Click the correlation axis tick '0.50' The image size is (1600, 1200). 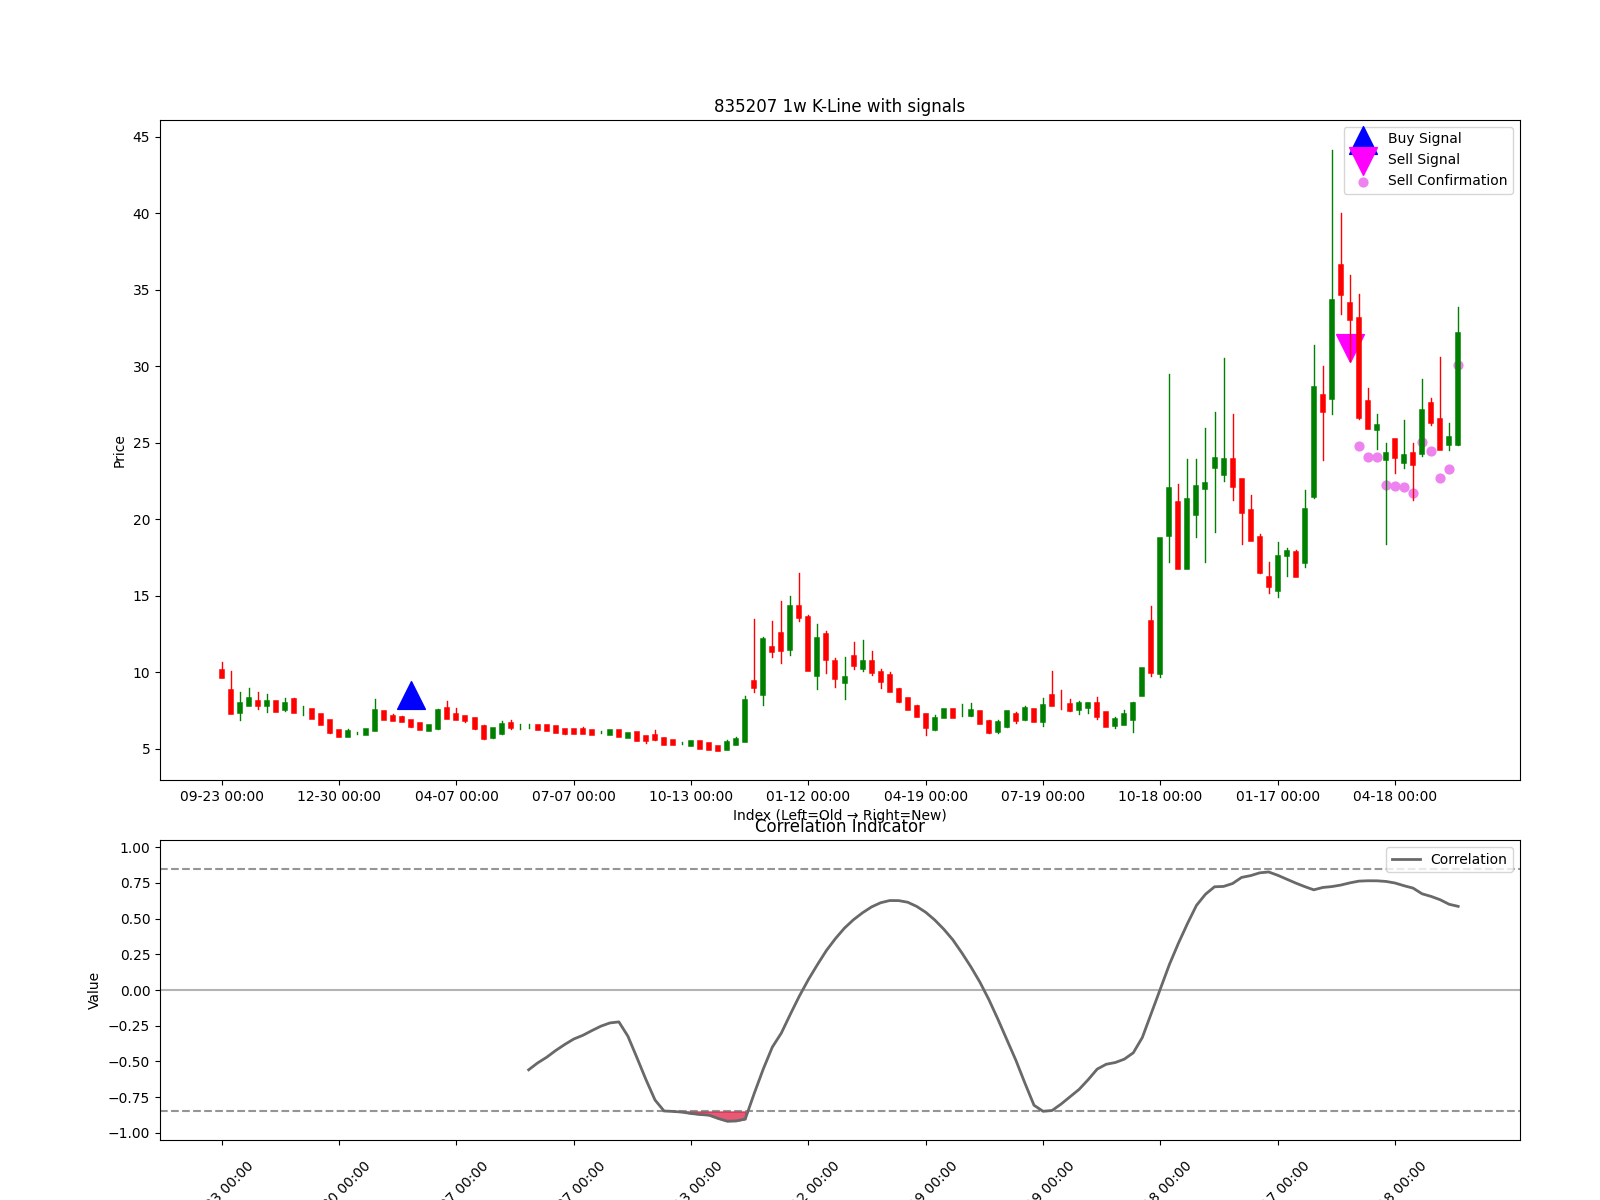pos(135,919)
